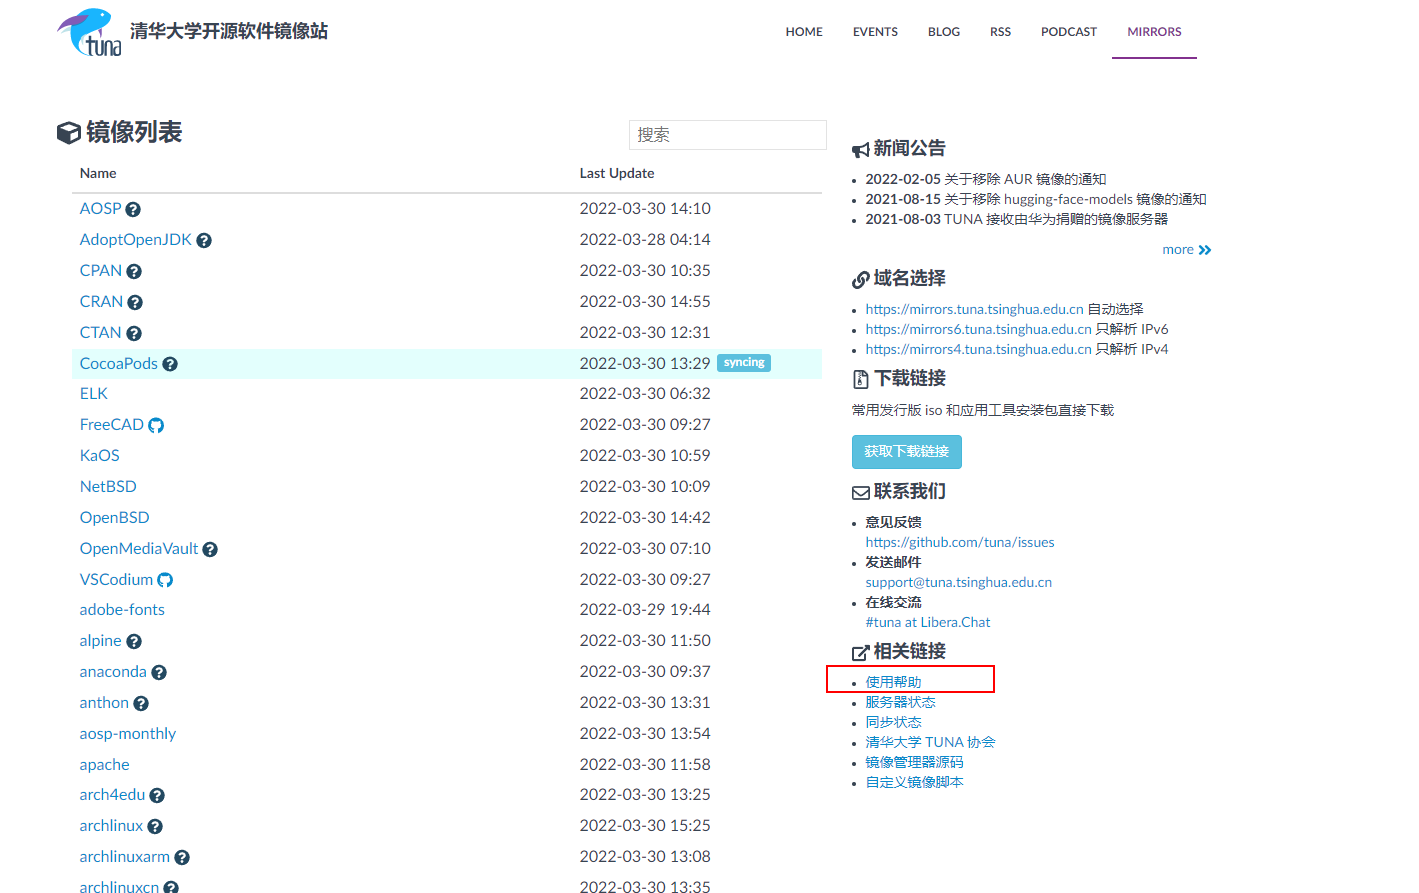Open the KaOS mirror link
Screen dimensions: 1419x893
click(100, 456)
